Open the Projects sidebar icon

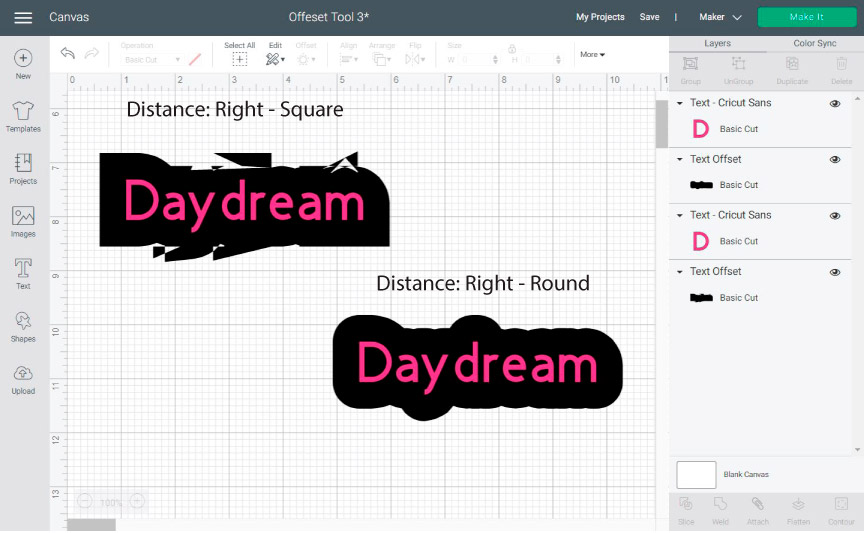click(x=23, y=164)
